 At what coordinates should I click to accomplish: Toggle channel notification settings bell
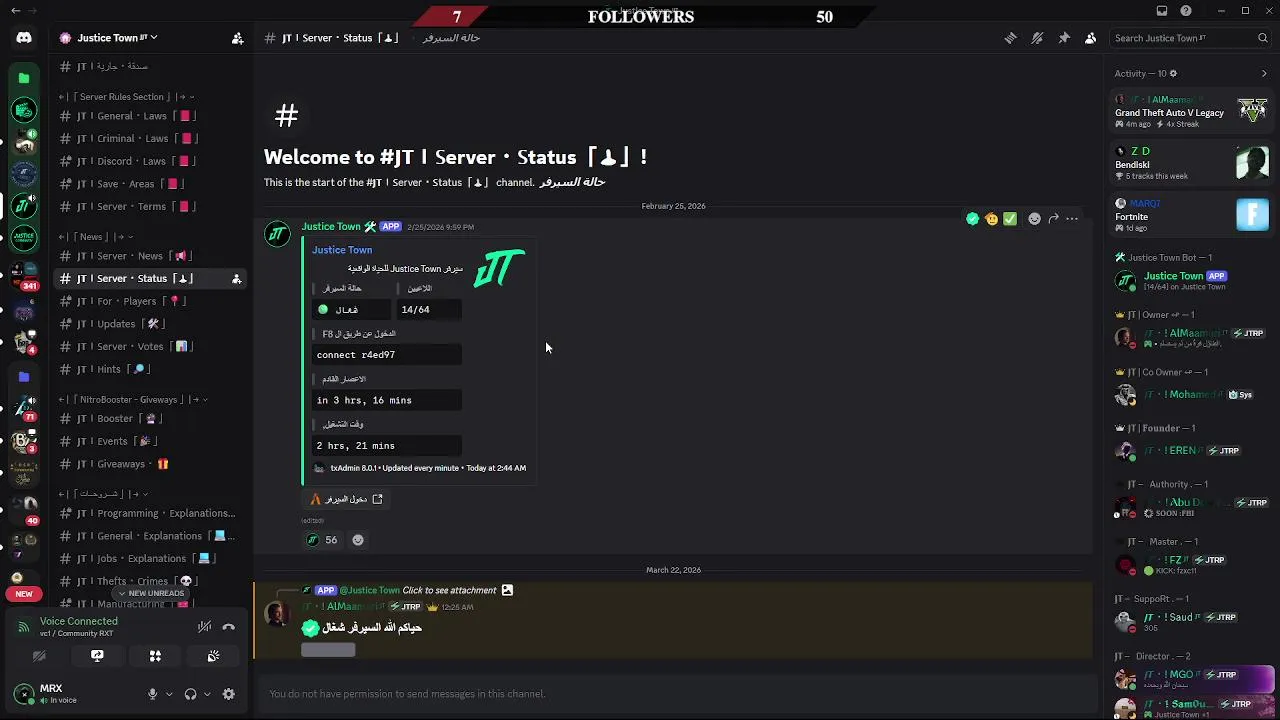pyautogui.click(x=1037, y=38)
